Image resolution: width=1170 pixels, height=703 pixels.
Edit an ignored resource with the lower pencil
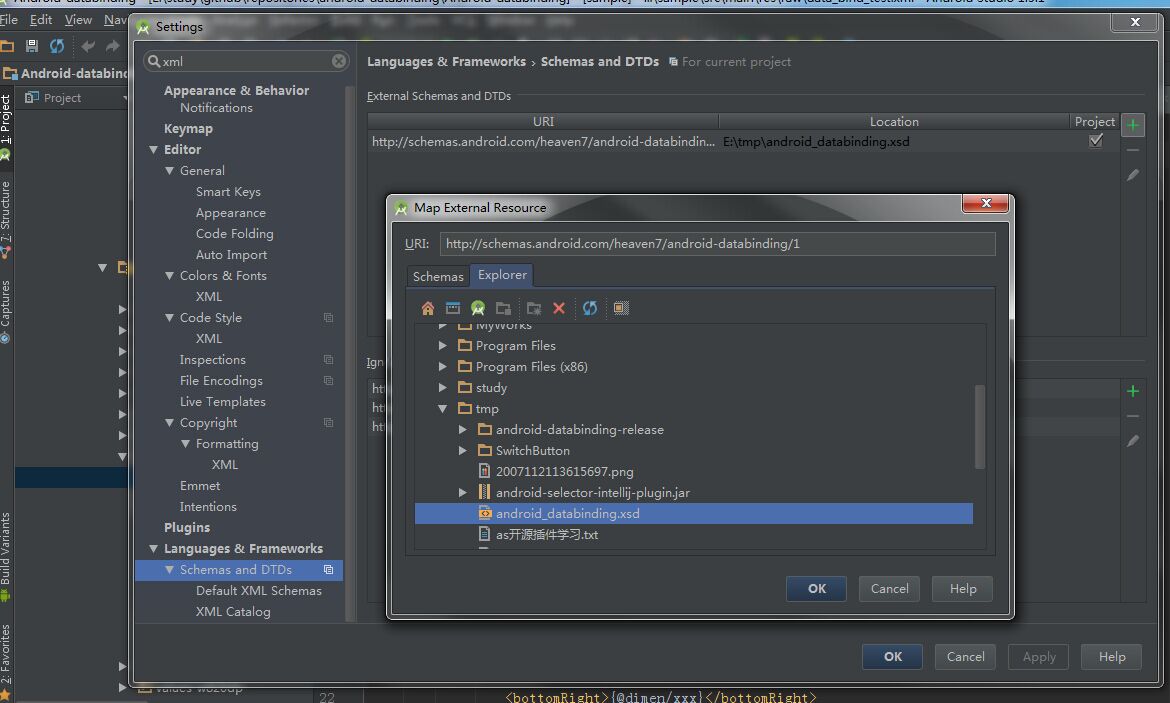(1133, 441)
